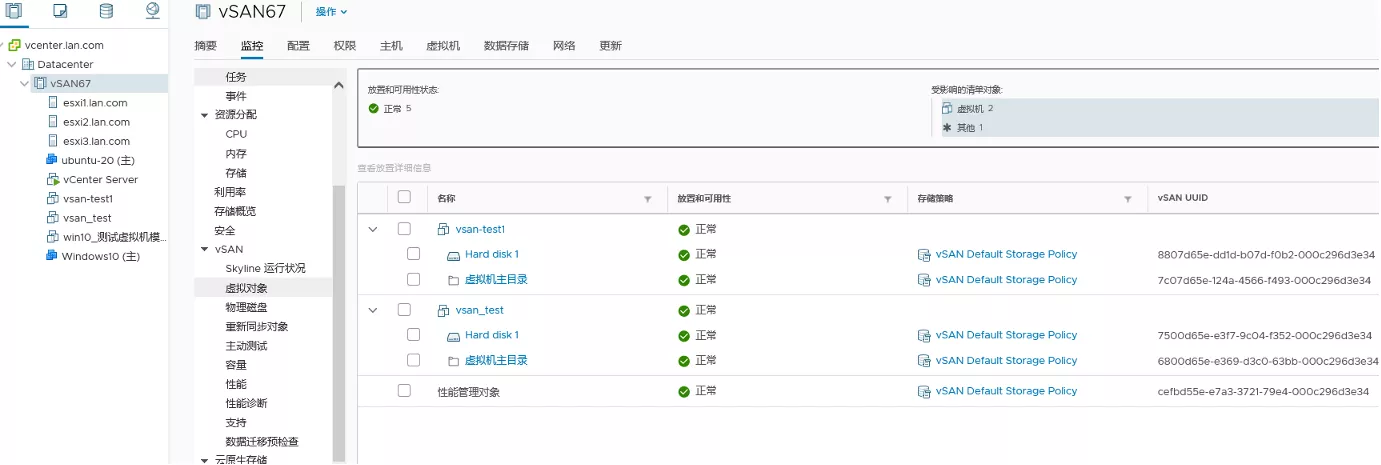Check the box for vsan-test1 row
Viewport: 1381px width, 465px height.
click(x=404, y=229)
